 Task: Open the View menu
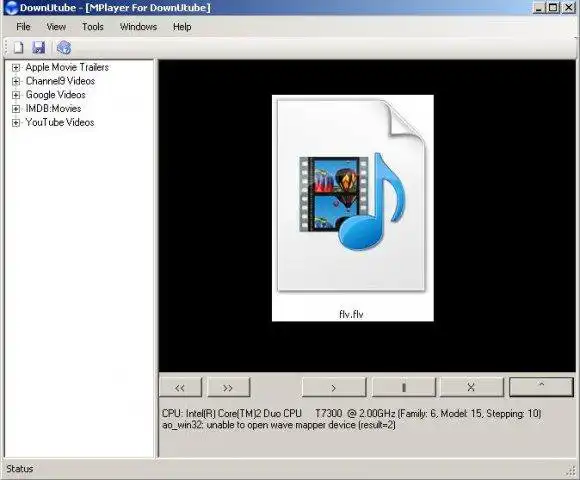point(56,27)
